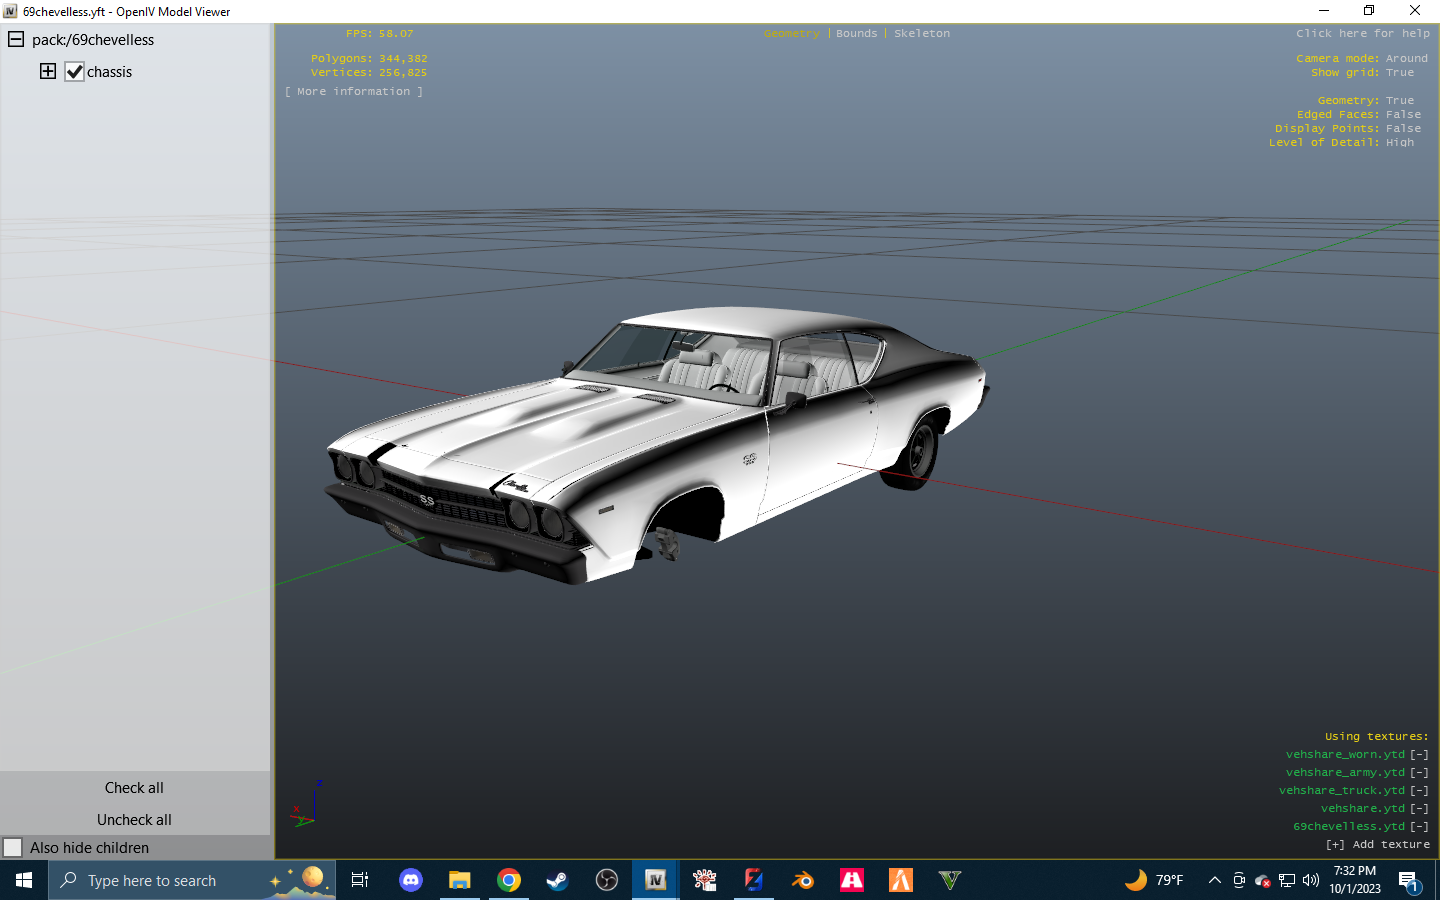The width and height of the screenshot is (1440, 900).
Task: Expand the chassis tree node
Action: tap(48, 71)
